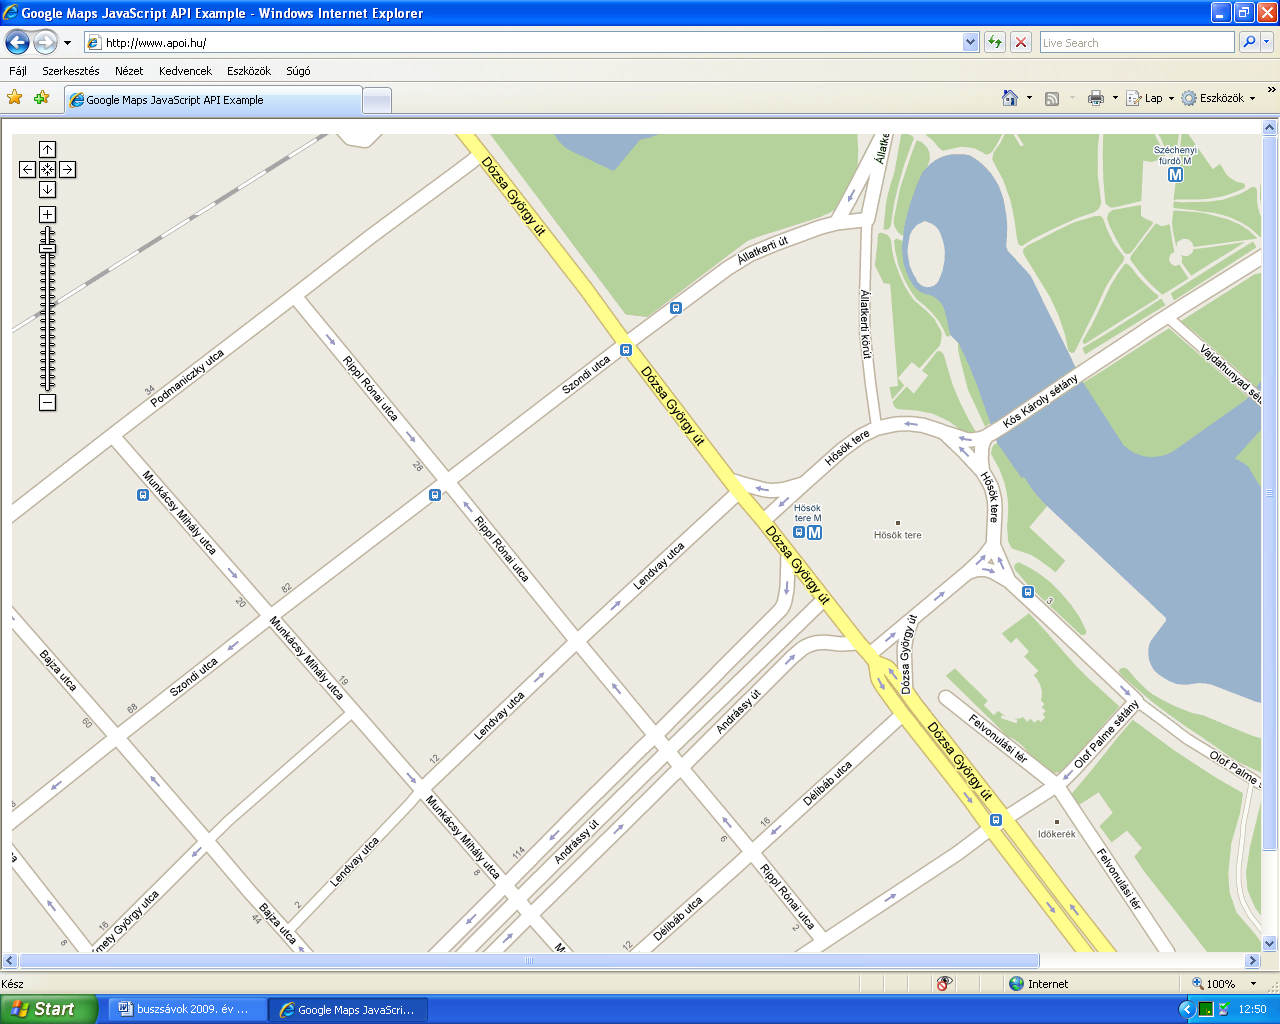1280x1024 pixels.
Task: Click the address bar with apoi.hu URL
Action: click(x=523, y=42)
